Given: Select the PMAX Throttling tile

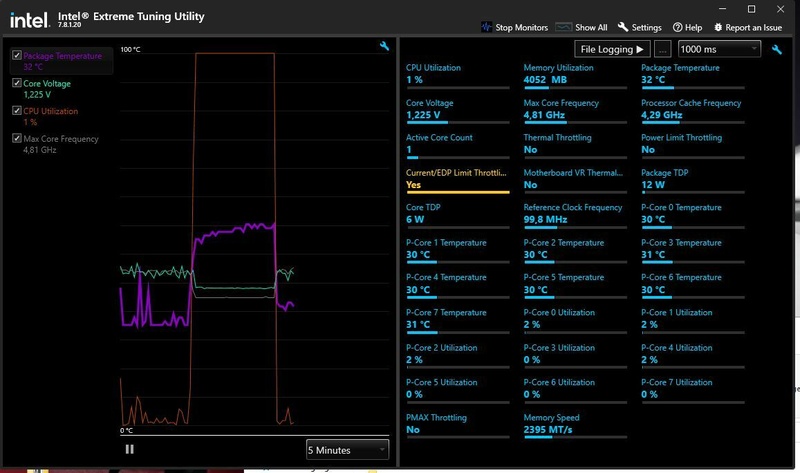Looking at the screenshot, I should pyautogui.click(x=457, y=426).
